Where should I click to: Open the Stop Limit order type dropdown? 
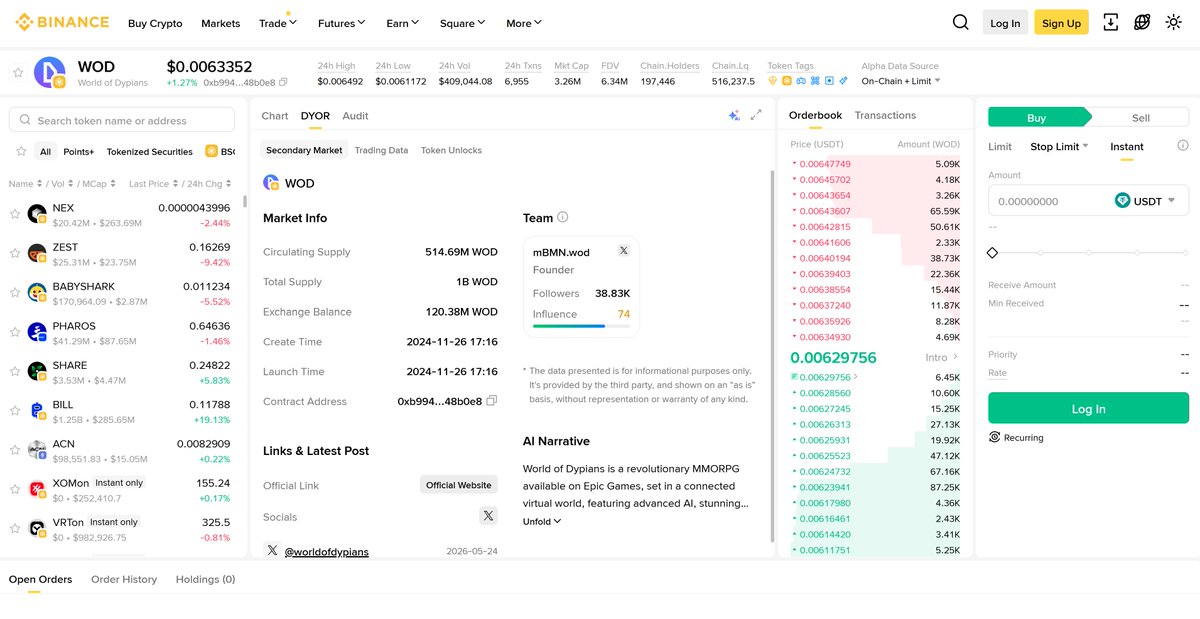pyautogui.click(x=1059, y=146)
